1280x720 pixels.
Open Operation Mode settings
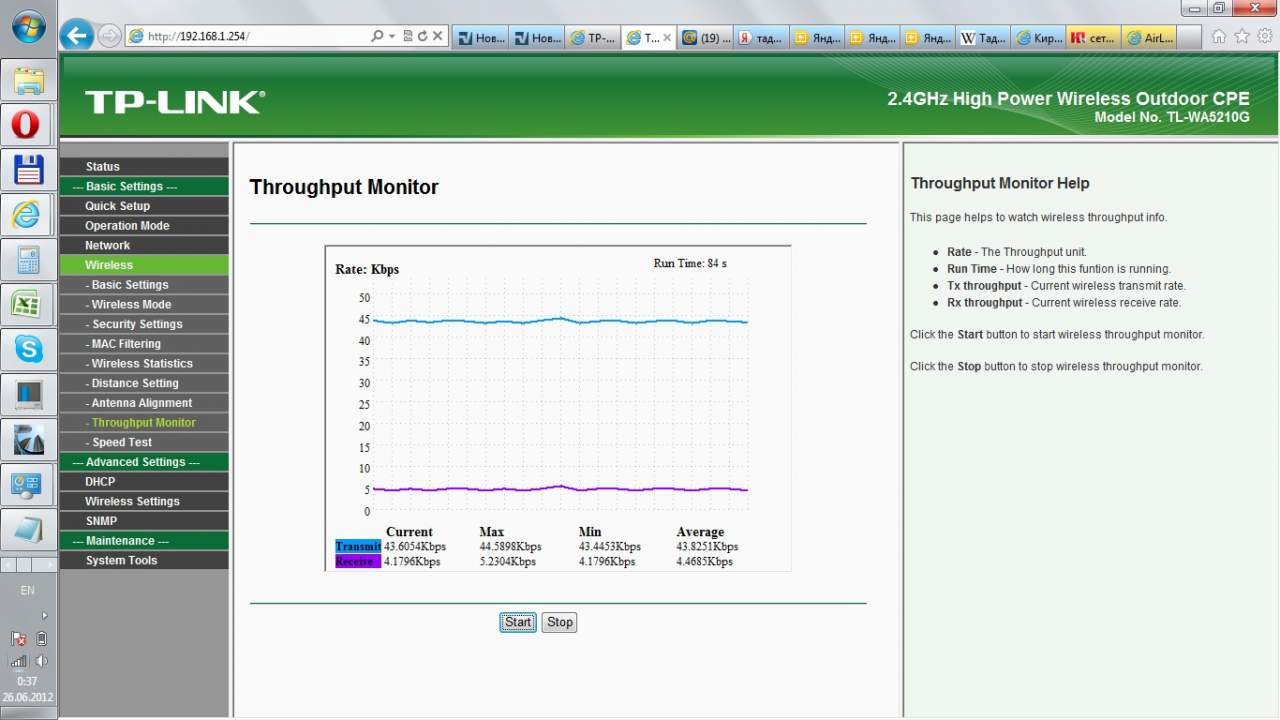click(144, 226)
